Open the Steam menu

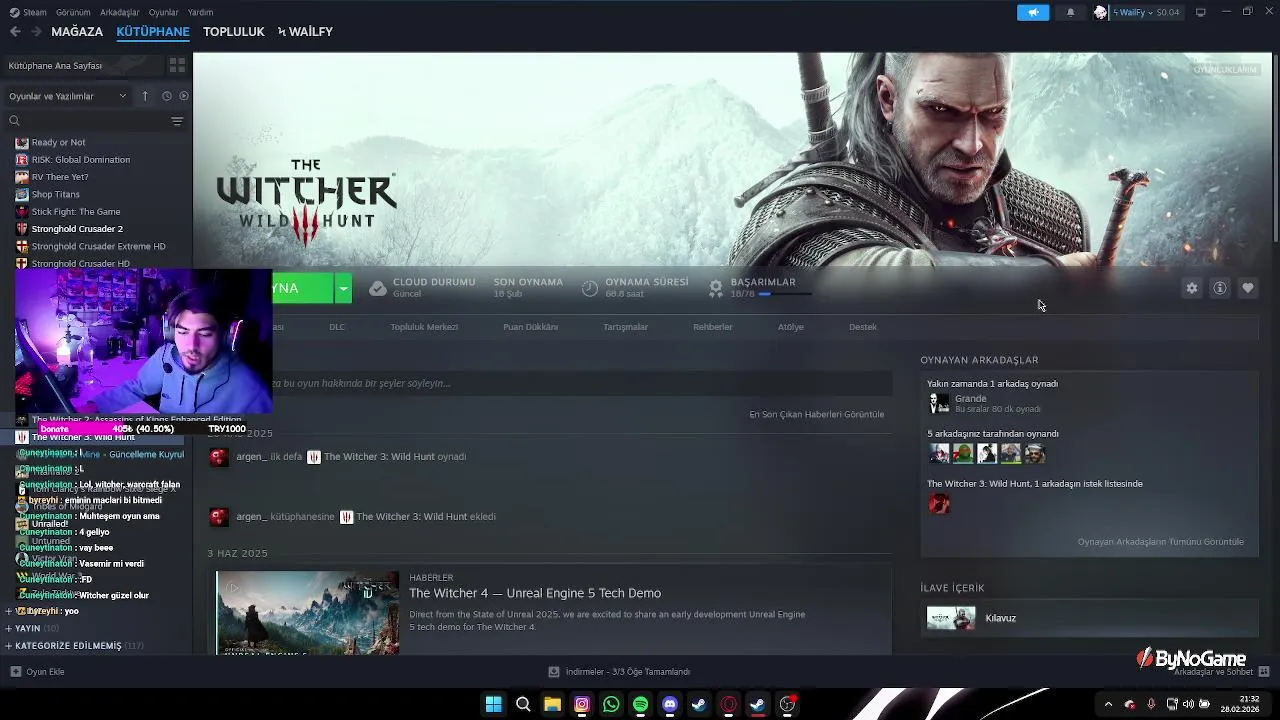coord(29,12)
